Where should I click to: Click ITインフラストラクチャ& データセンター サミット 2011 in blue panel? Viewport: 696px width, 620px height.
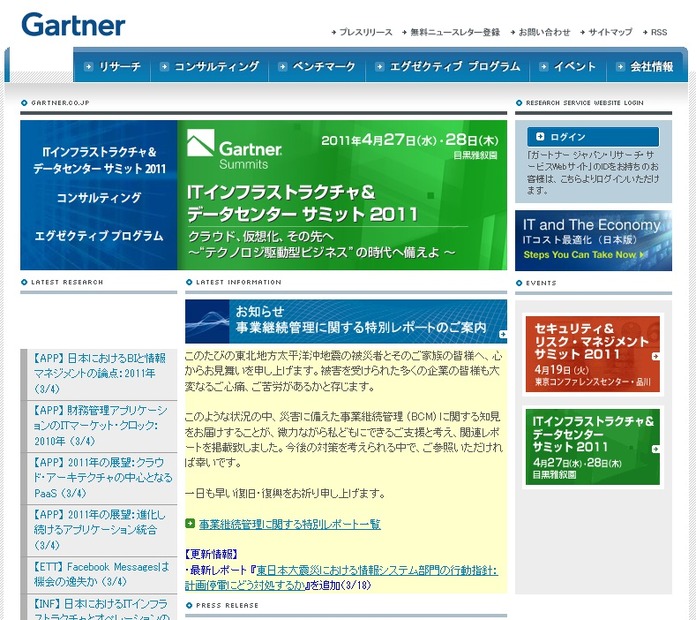(99, 160)
